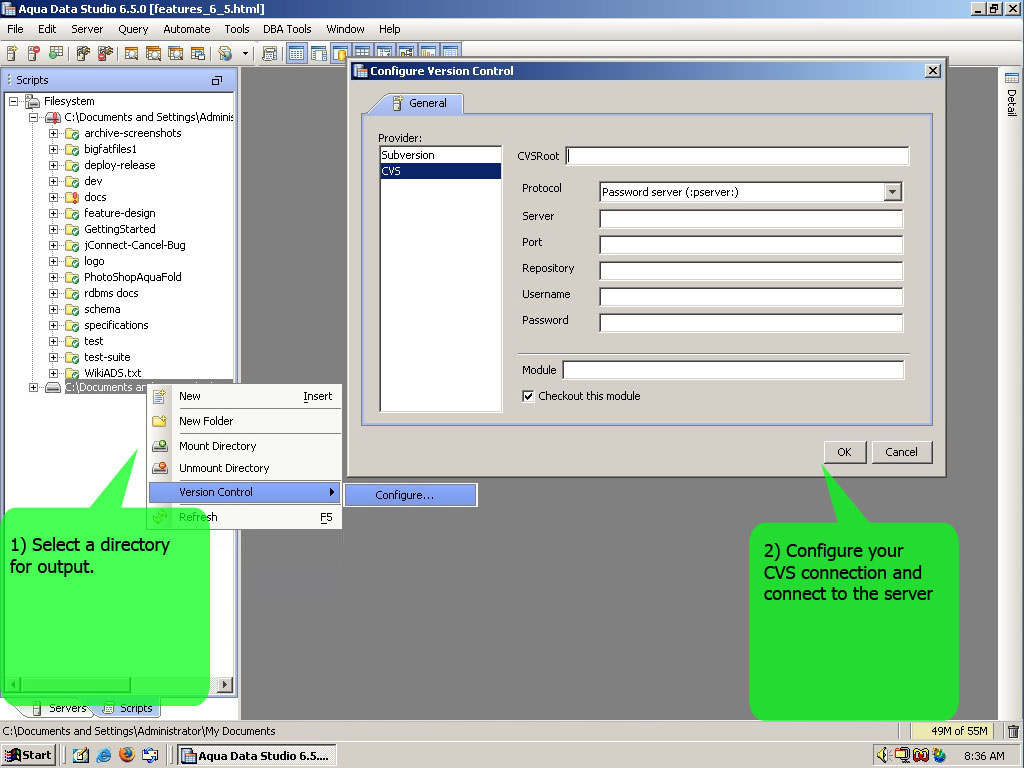Select Subversion in the Provider list

click(x=440, y=155)
